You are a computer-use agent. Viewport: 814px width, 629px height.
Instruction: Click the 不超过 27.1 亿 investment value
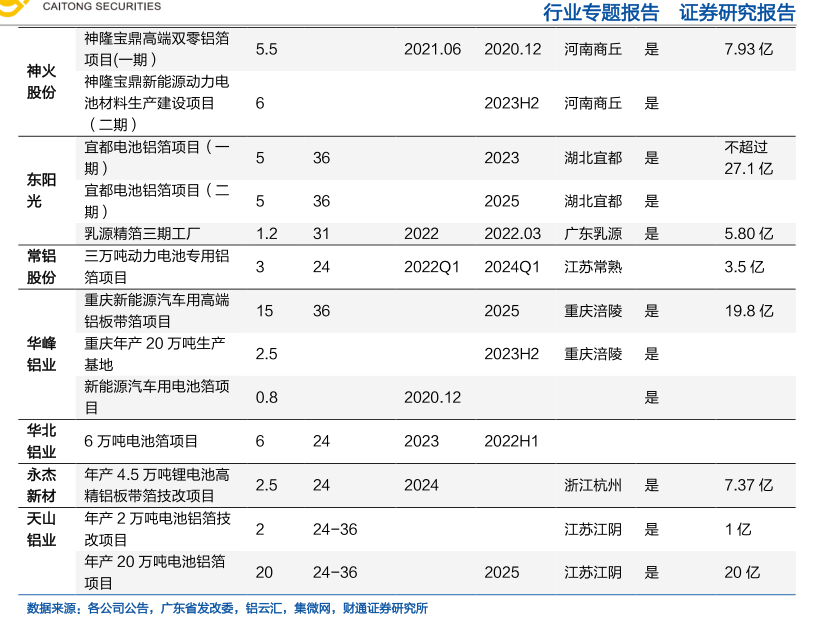(748, 158)
